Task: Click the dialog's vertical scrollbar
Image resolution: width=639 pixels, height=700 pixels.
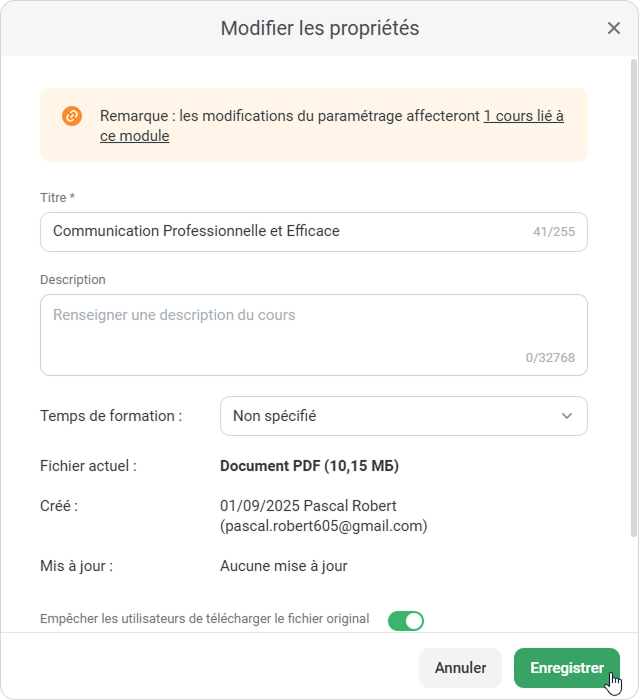Action: point(632,300)
